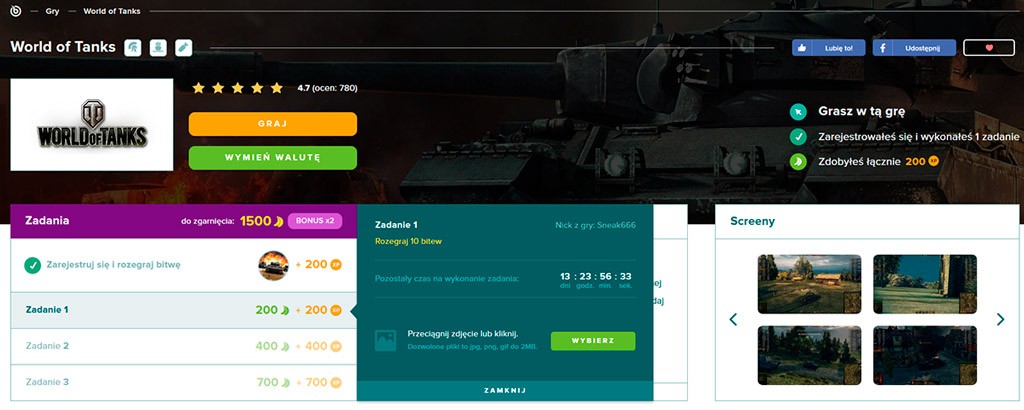Click the checkmark icon by Zarejestrowałeś się
This screenshot has width=1024, height=410.
(798, 136)
